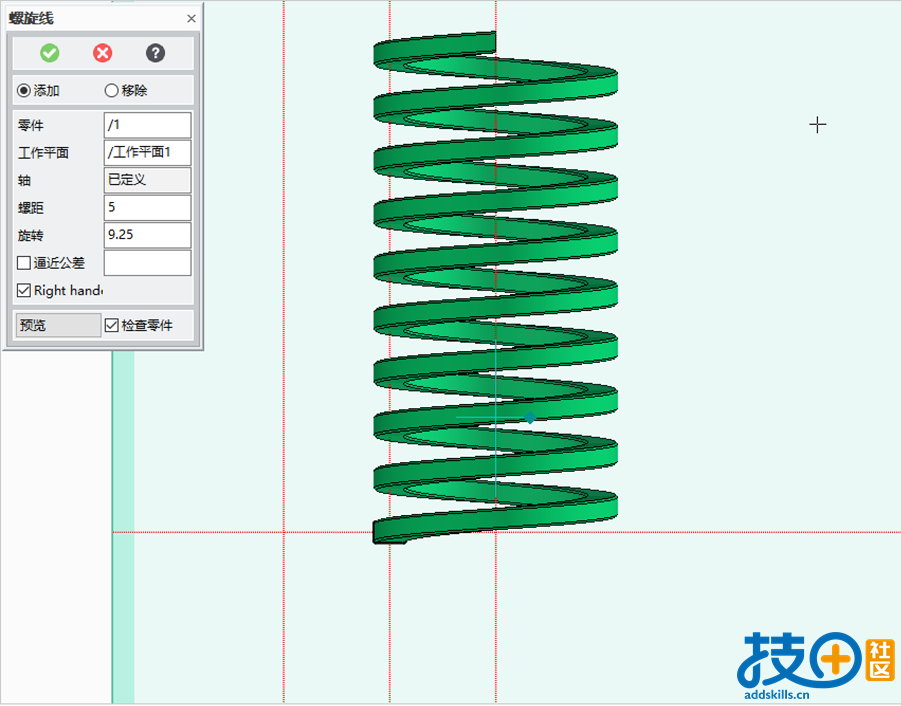Click the 螺距 value field

[147, 207]
